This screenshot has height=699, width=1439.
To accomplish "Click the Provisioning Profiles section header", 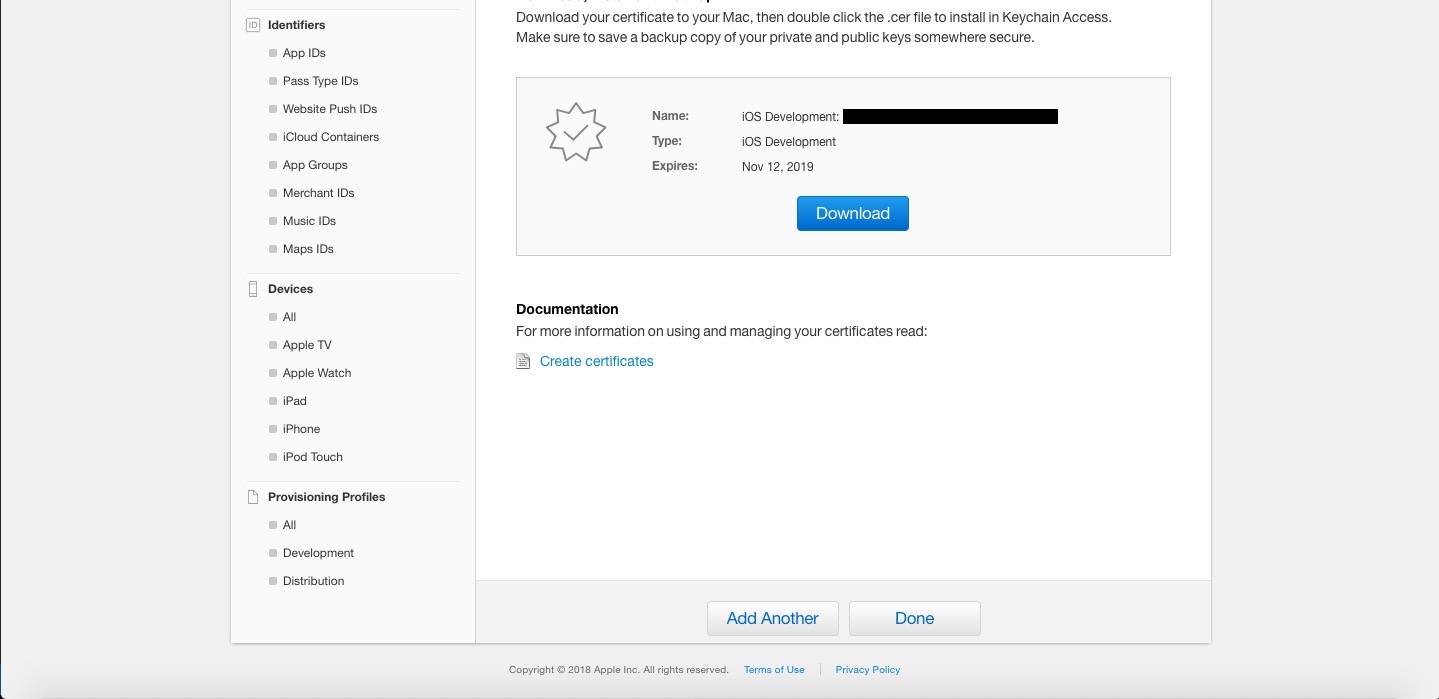I will click(x=326, y=497).
